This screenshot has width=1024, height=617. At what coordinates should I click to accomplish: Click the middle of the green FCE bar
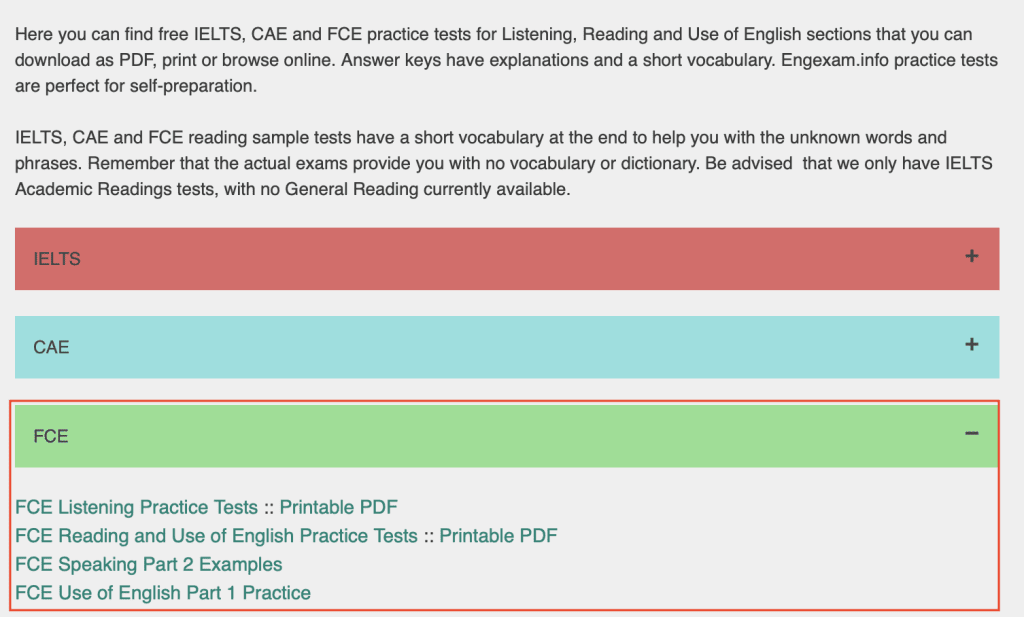(507, 436)
